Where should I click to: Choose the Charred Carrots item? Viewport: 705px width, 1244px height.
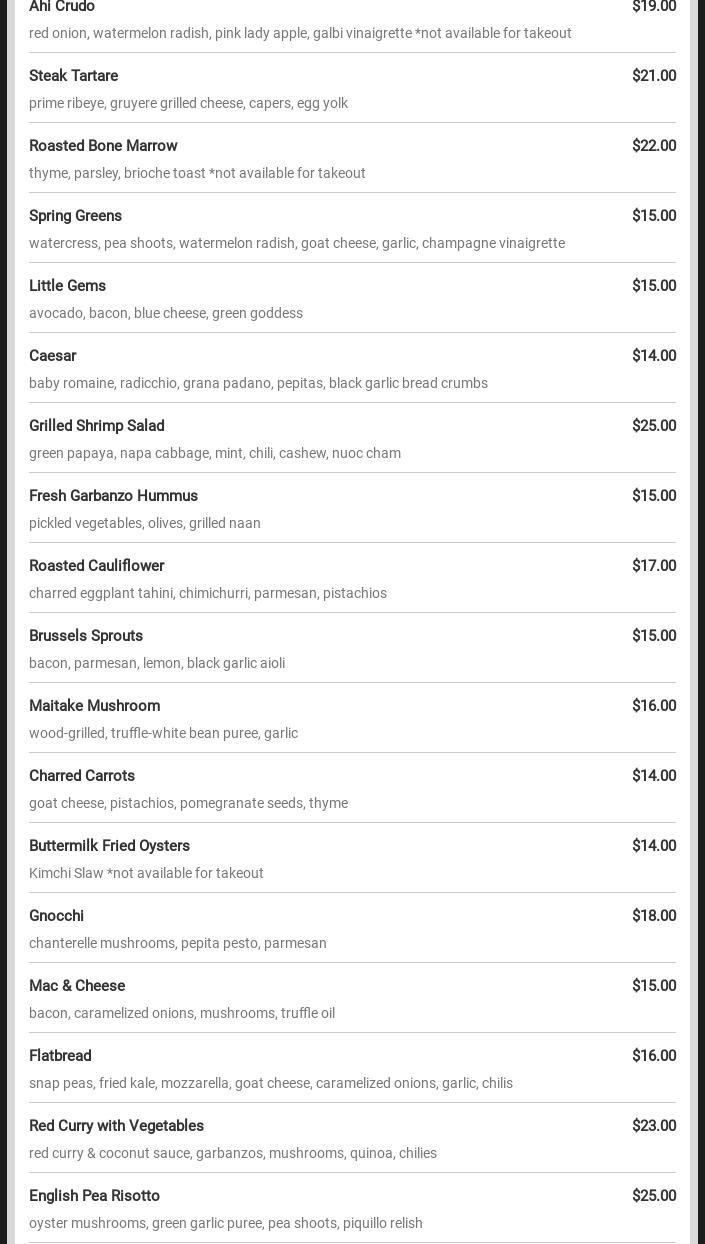(82, 776)
